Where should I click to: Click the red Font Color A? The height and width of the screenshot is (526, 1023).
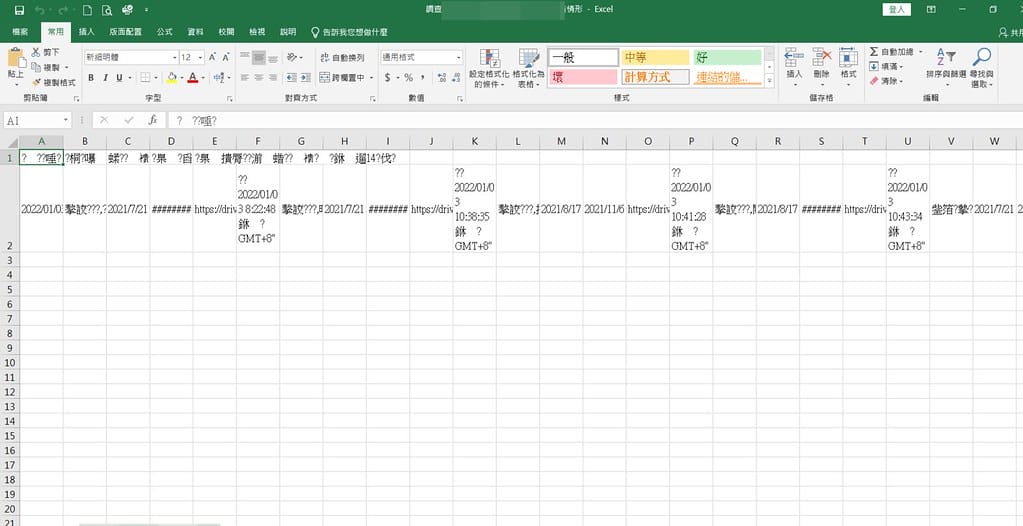192,78
